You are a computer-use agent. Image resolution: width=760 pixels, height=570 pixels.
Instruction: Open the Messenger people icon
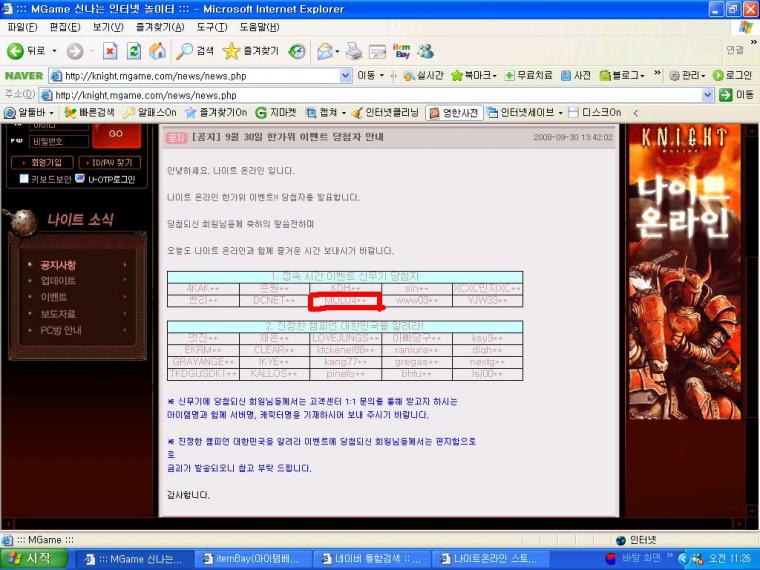point(426,51)
